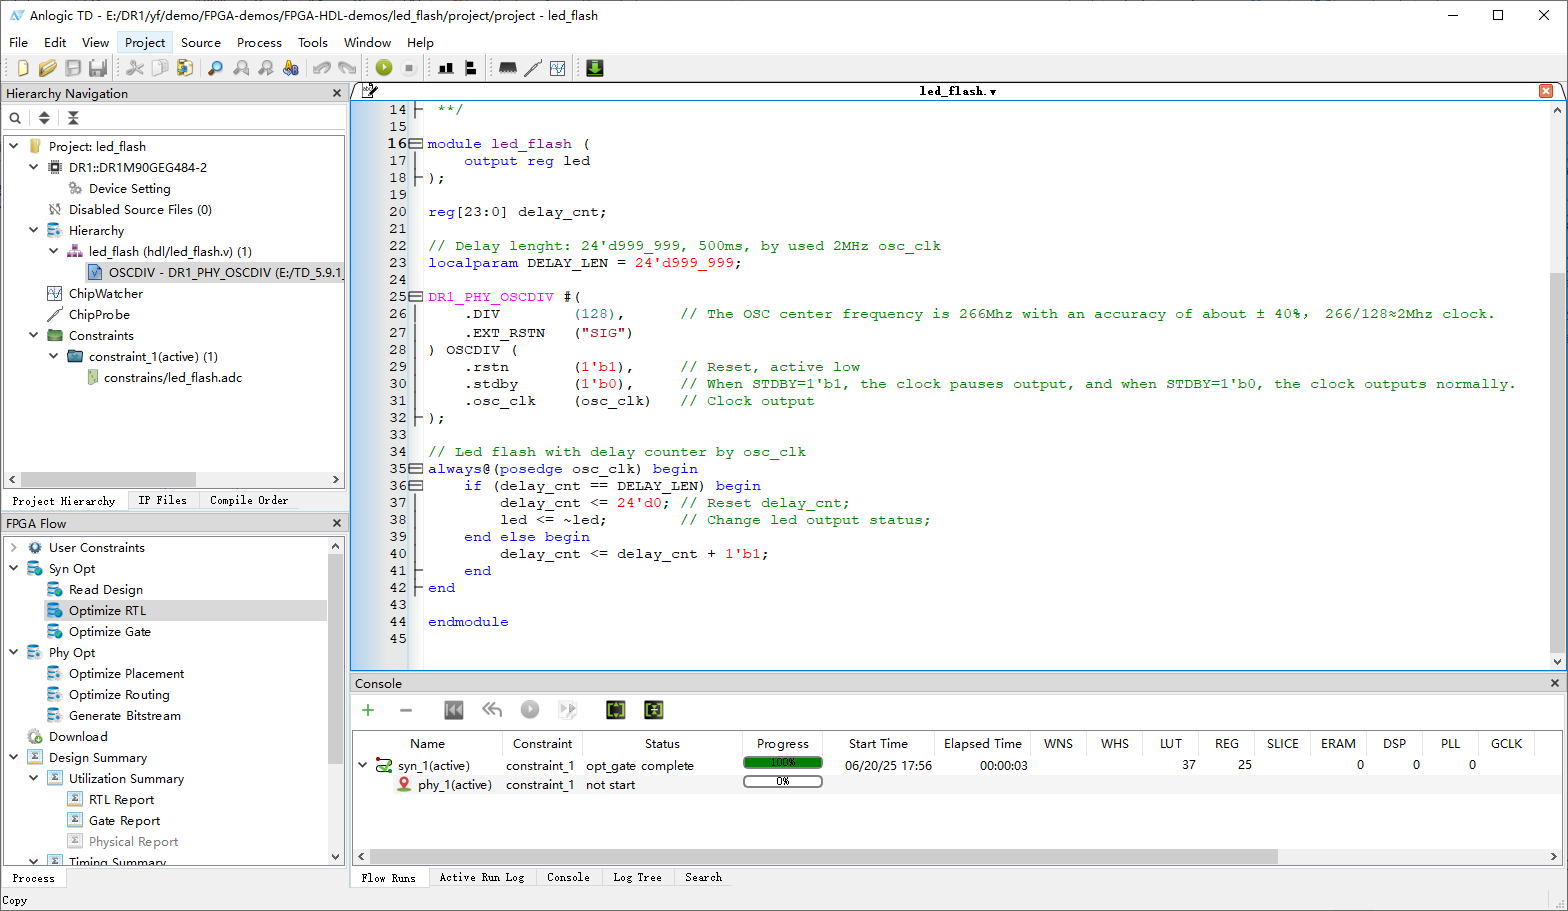Screen dimensions: 1568x911
Task: Click the Expand All hierarchy icon
Action: (x=44, y=118)
